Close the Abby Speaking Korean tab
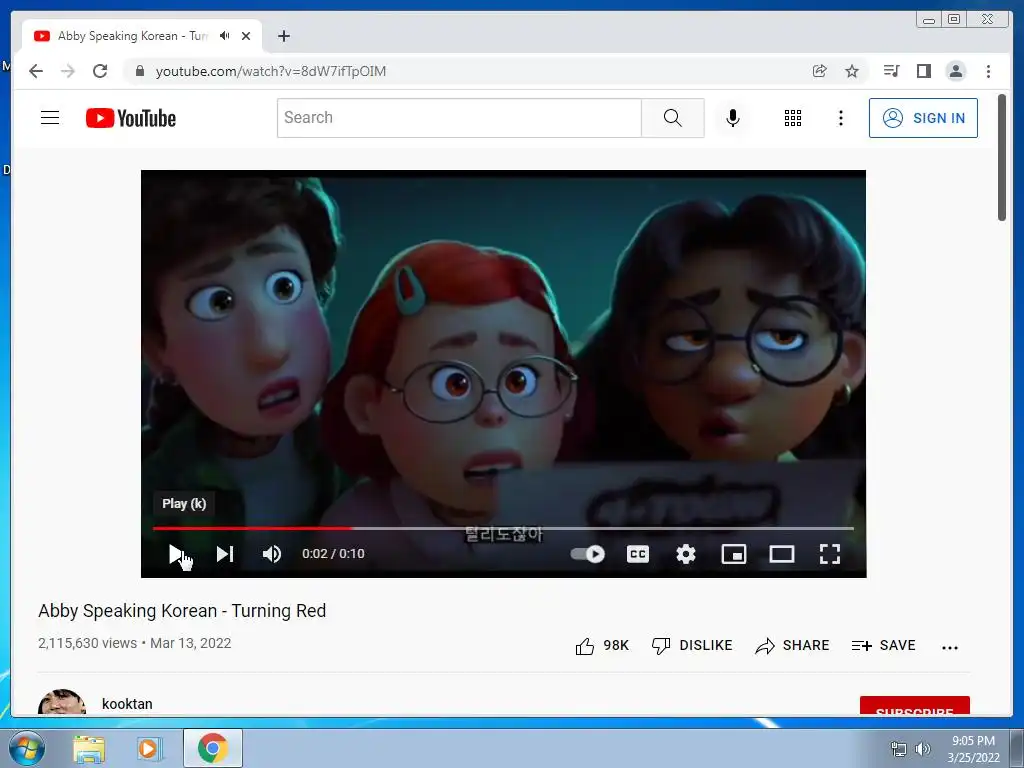This screenshot has height=768, width=1024. click(246, 36)
